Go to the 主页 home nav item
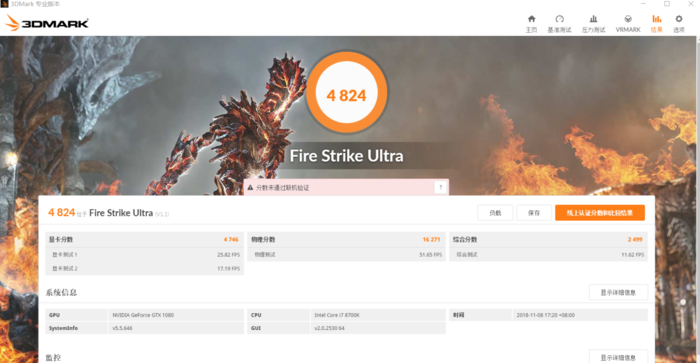This screenshot has height=363, width=700. (x=531, y=24)
